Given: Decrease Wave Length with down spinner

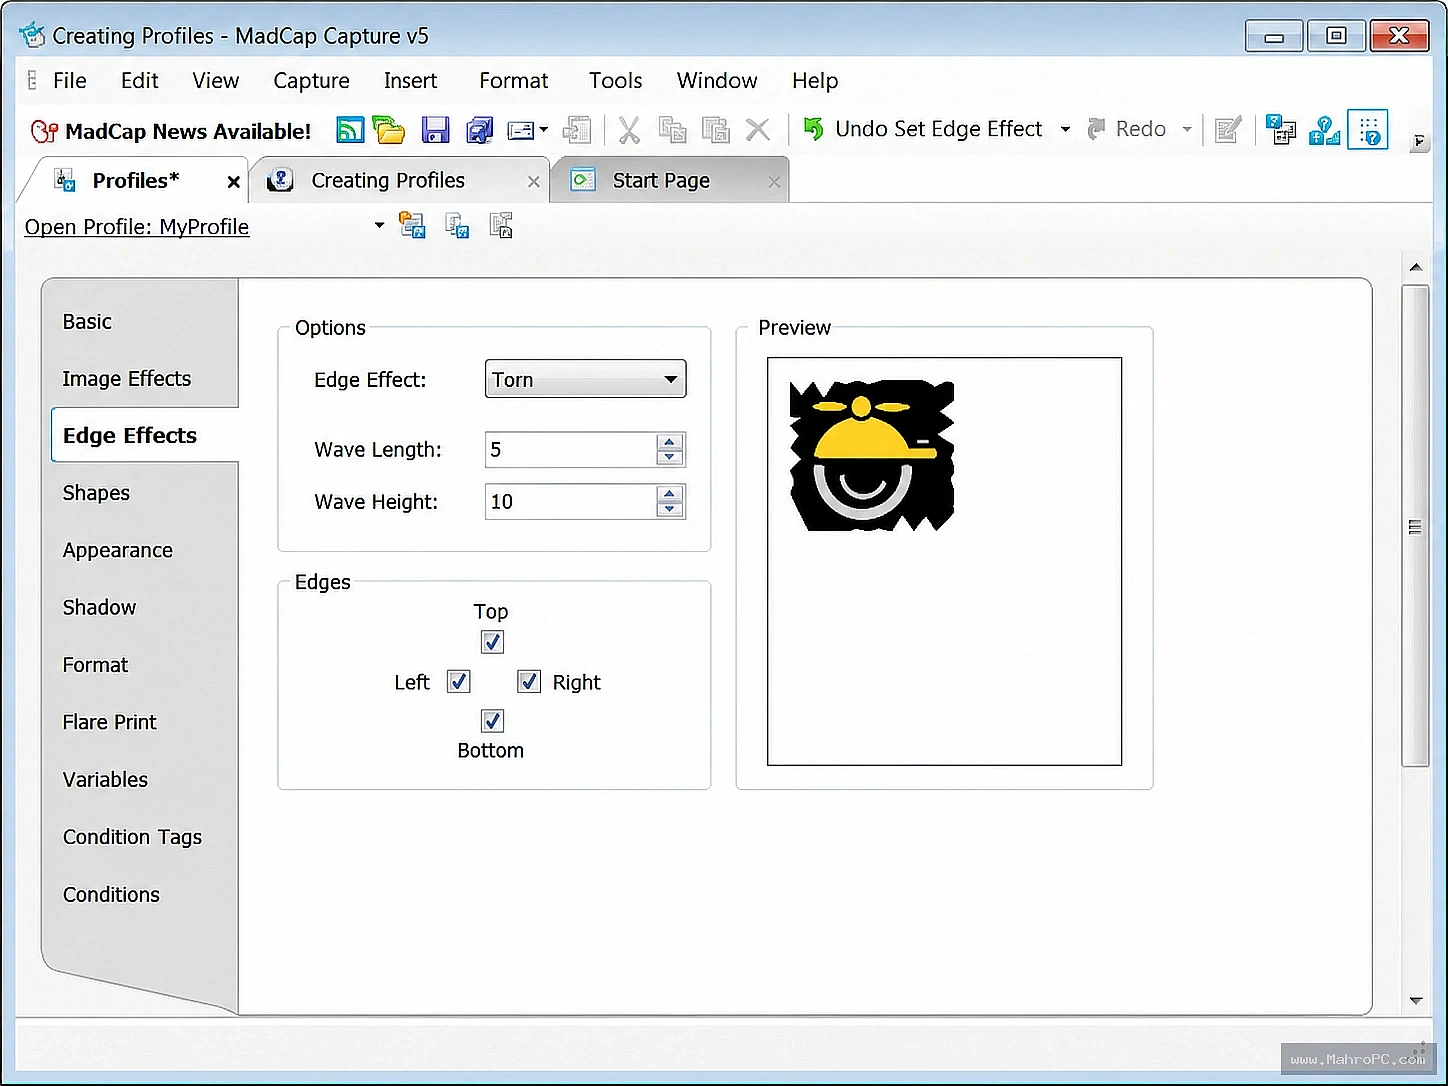Looking at the screenshot, I should pos(670,457).
